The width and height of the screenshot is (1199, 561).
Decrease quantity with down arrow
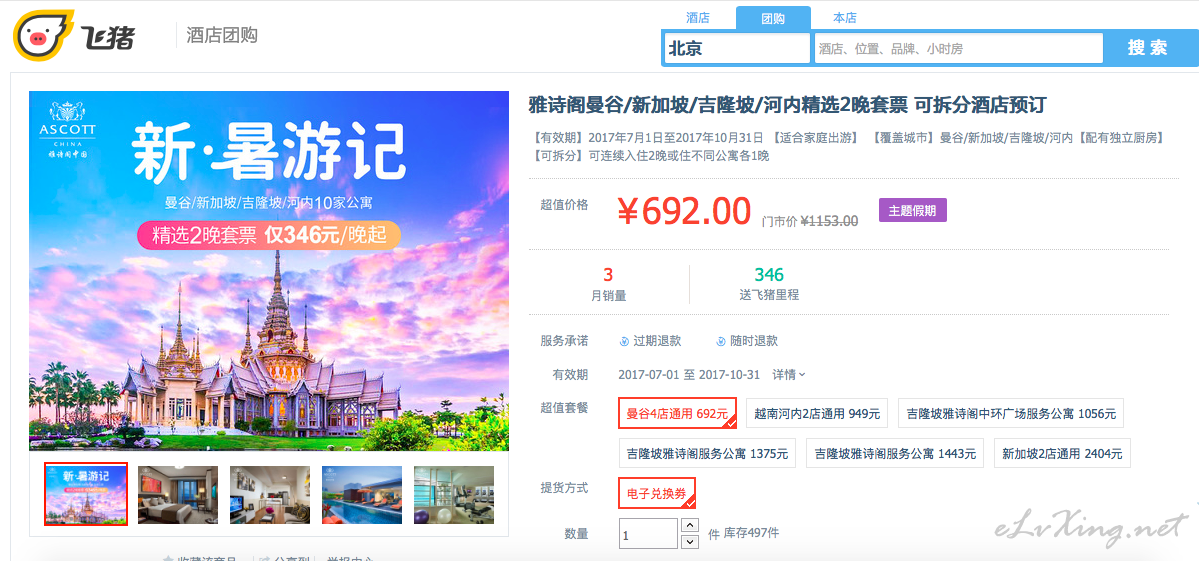pyautogui.click(x=690, y=542)
